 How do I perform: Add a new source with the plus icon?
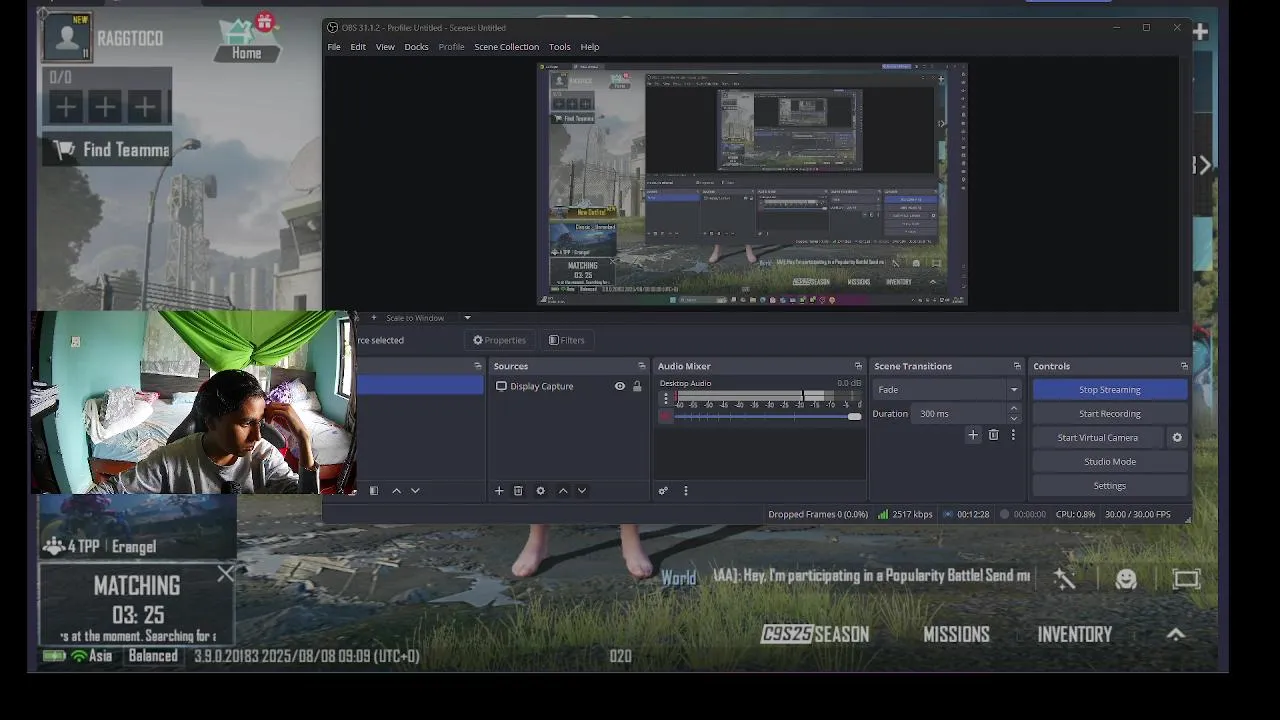[499, 491]
